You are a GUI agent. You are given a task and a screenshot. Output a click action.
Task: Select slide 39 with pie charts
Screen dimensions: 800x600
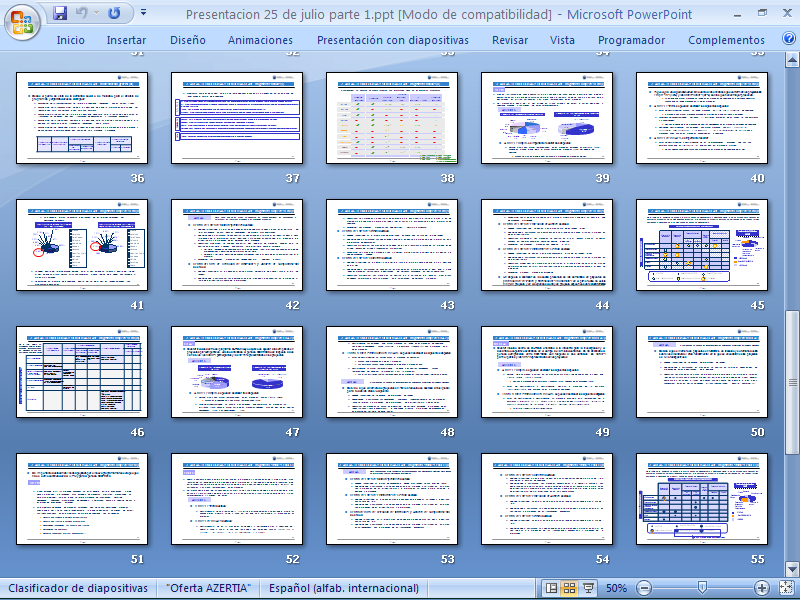tap(547, 118)
